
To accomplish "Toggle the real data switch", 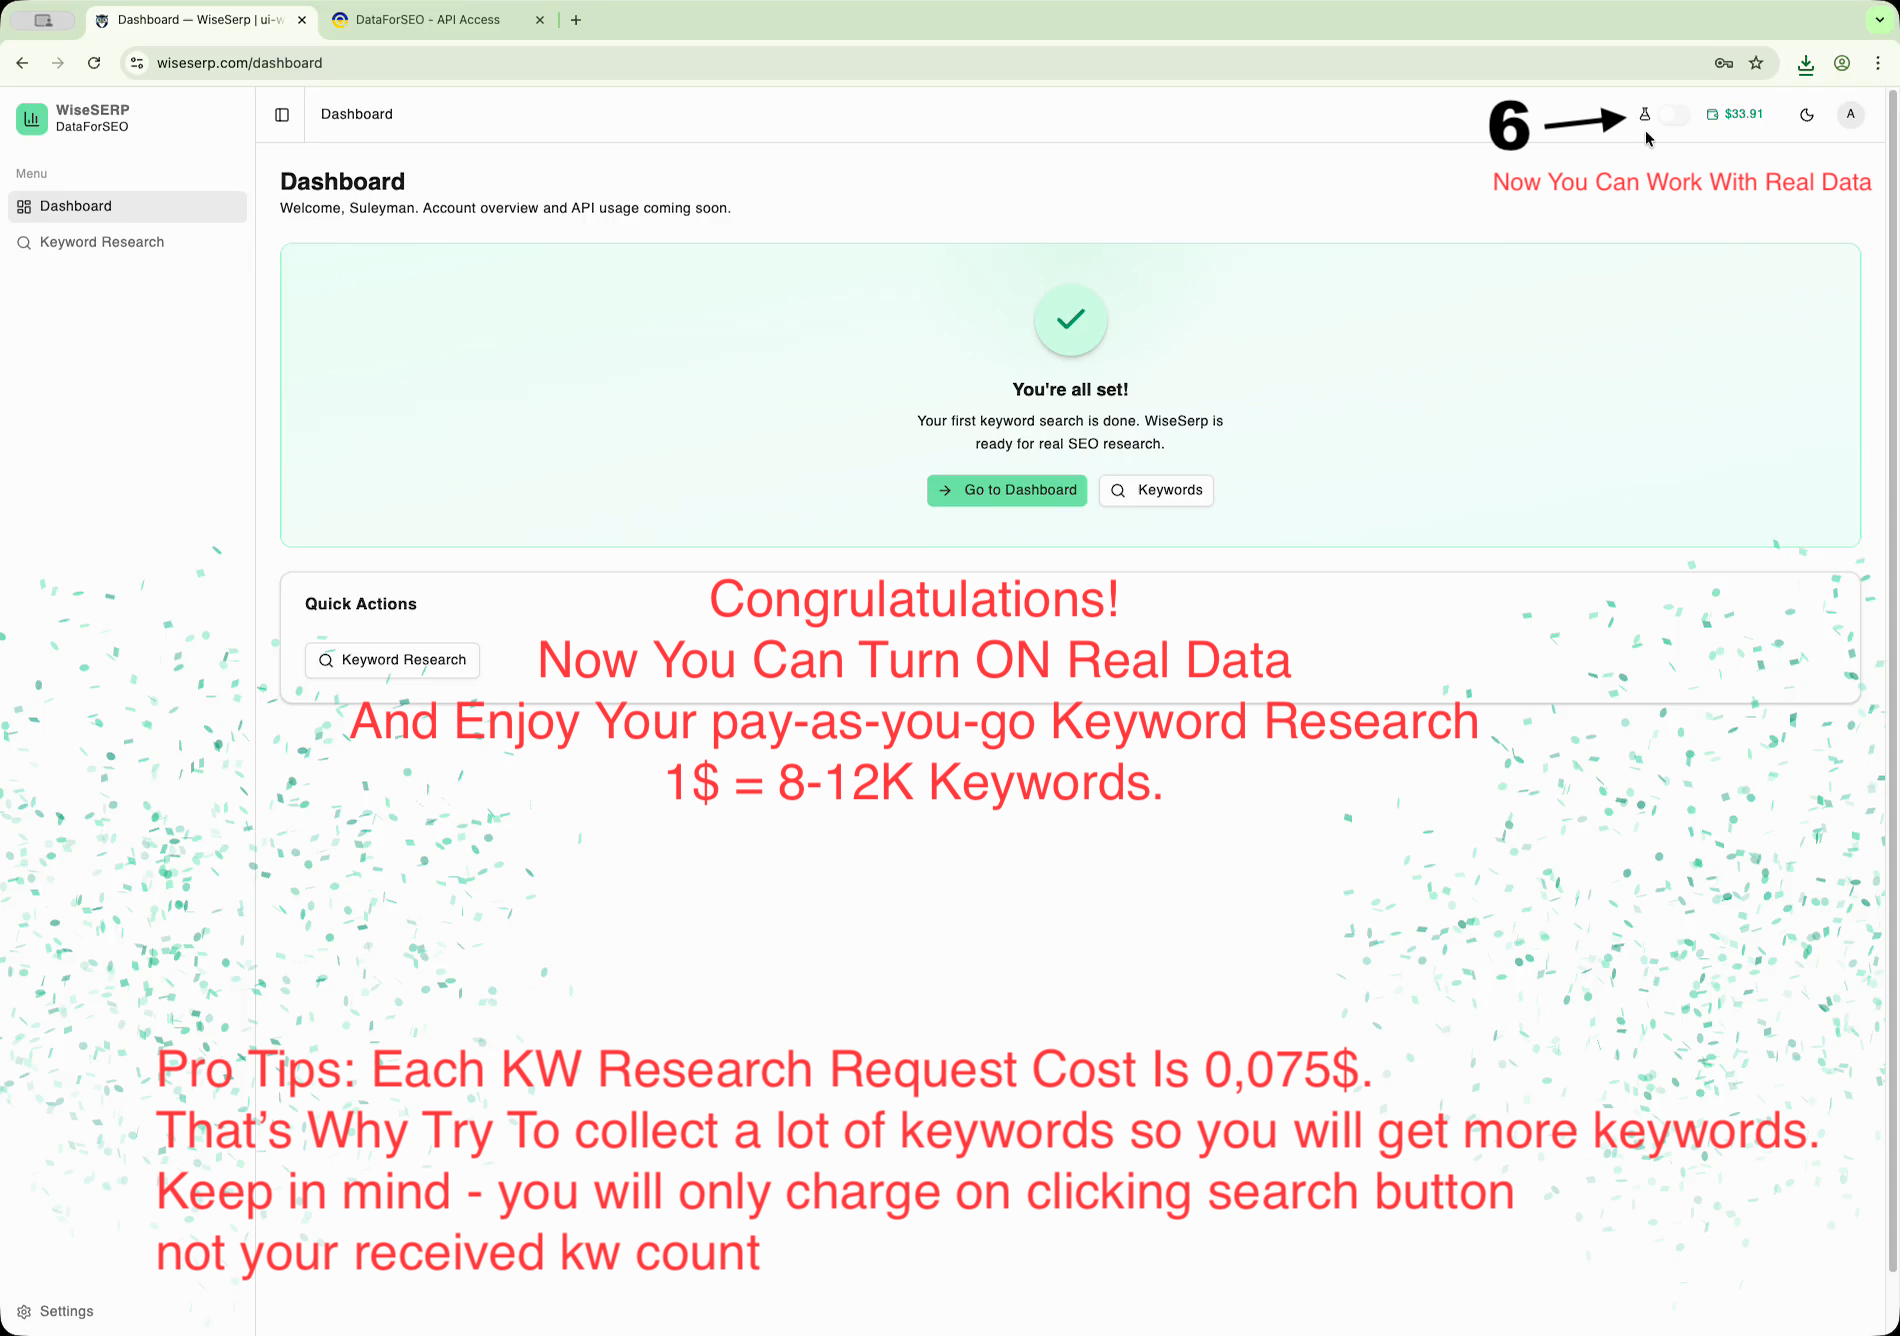I will tap(1674, 115).
